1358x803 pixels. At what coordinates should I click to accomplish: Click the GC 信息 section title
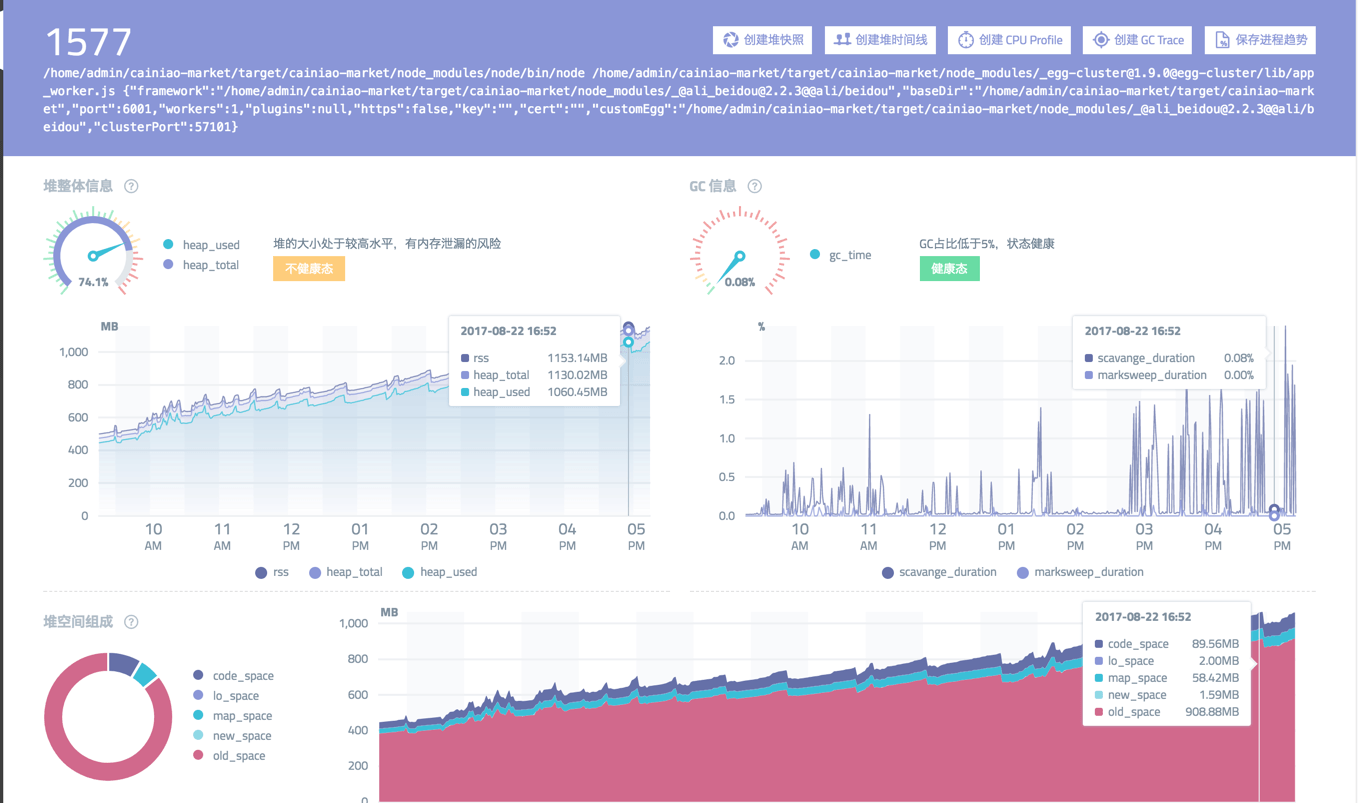713,186
